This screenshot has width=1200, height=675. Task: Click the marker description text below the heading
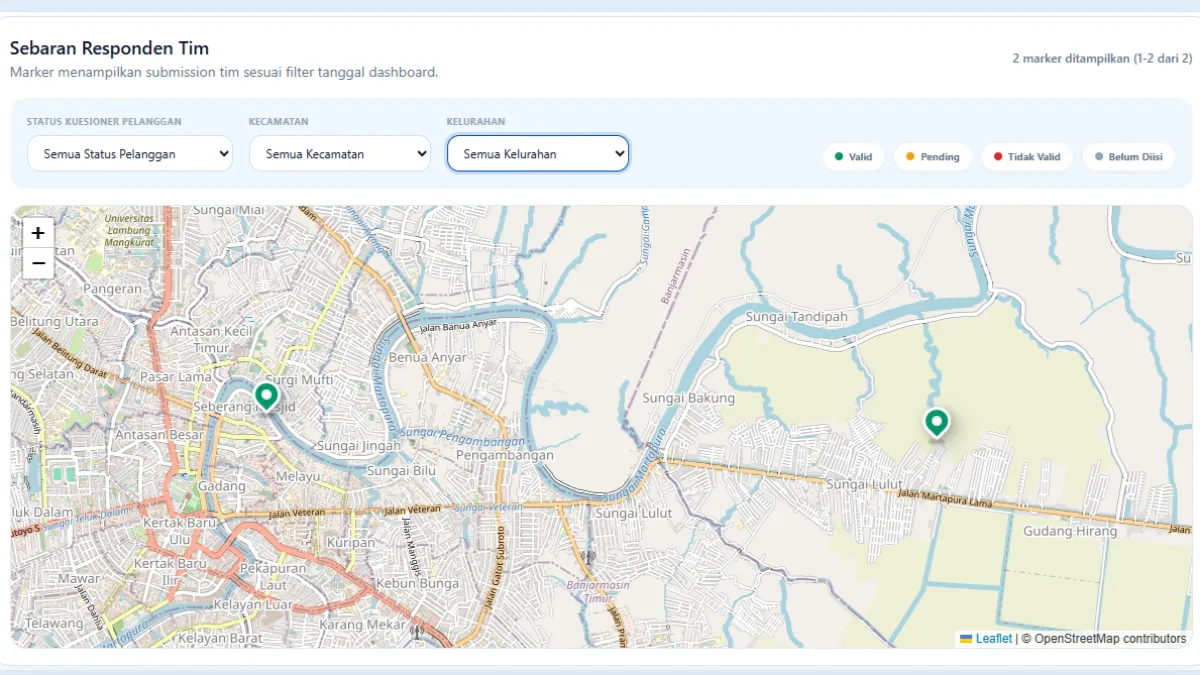tap(224, 73)
